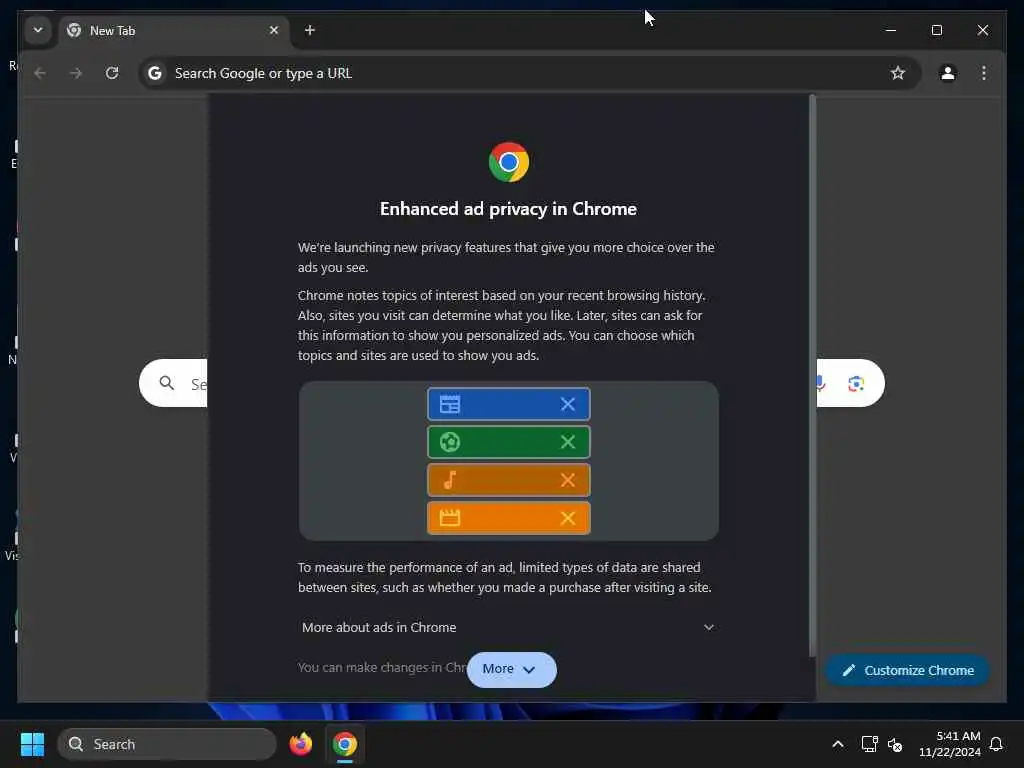1024x768 pixels.
Task: Open the Chrome three-dot menu
Action: coord(984,73)
